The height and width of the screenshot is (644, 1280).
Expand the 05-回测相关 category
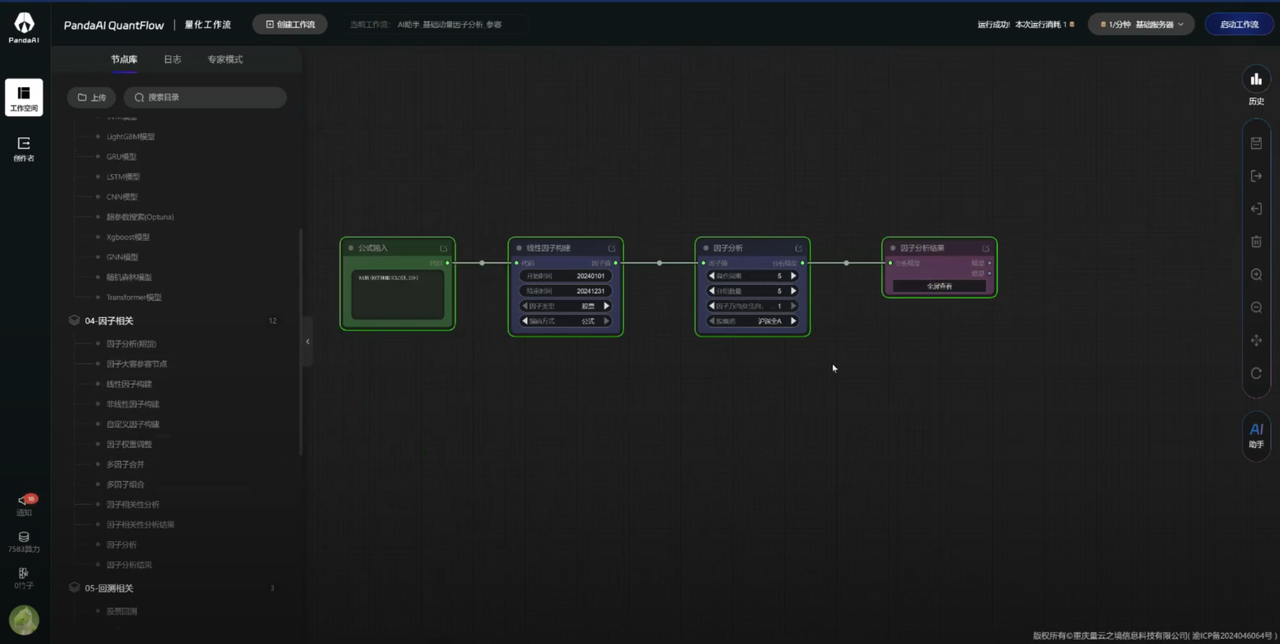pos(74,588)
